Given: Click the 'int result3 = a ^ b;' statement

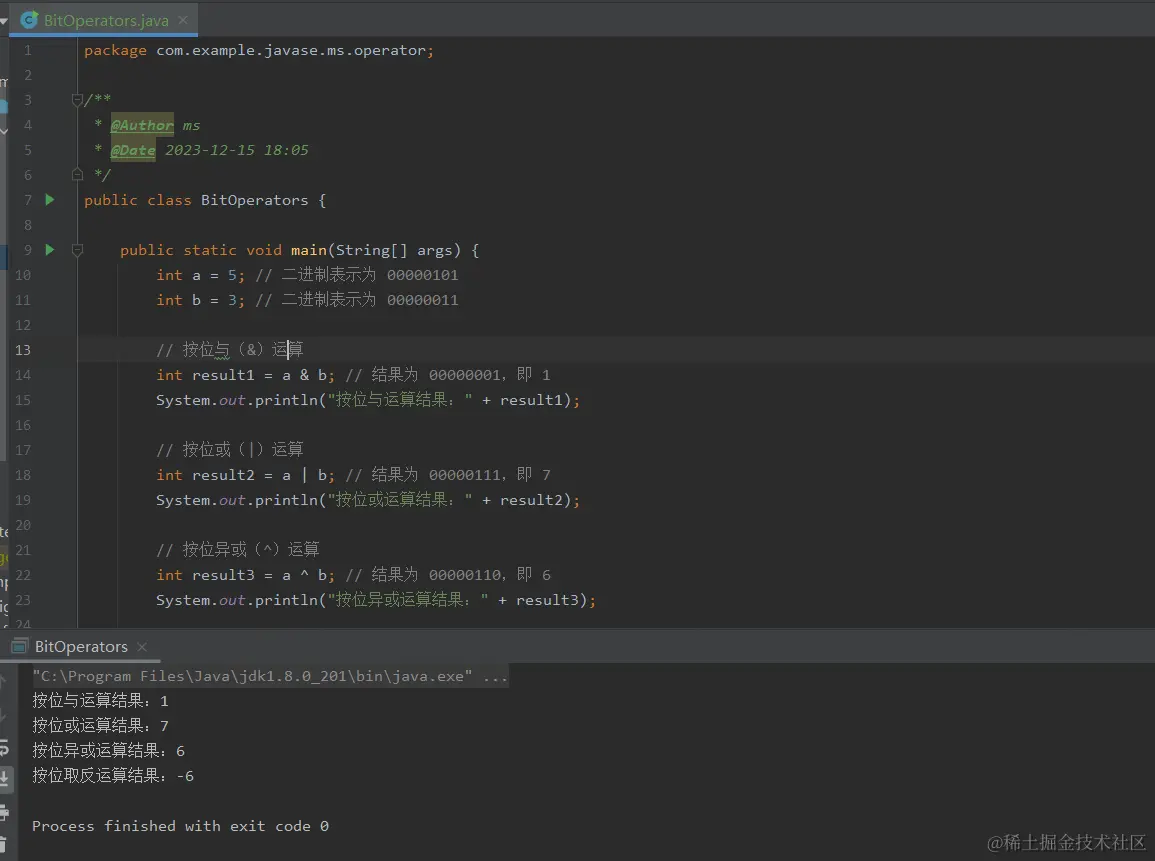Looking at the screenshot, I should pyautogui.click(x=245, y=575).
